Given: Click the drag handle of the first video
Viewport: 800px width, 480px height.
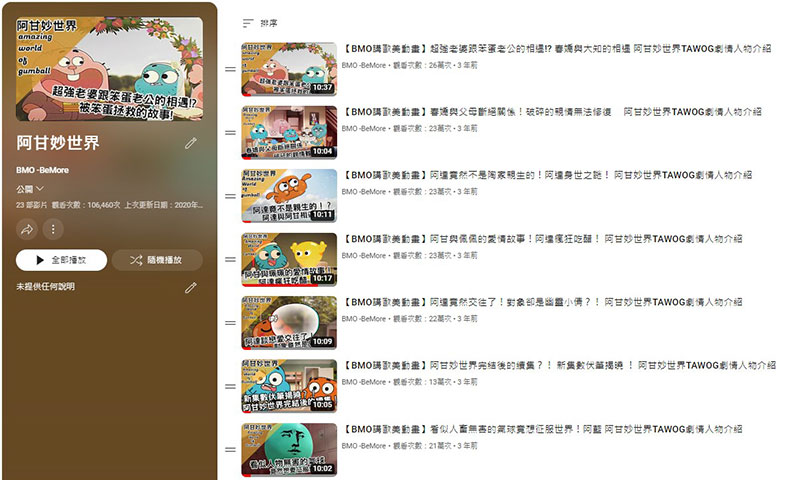Looking at the screenshot, I should [x=231, y=69].
